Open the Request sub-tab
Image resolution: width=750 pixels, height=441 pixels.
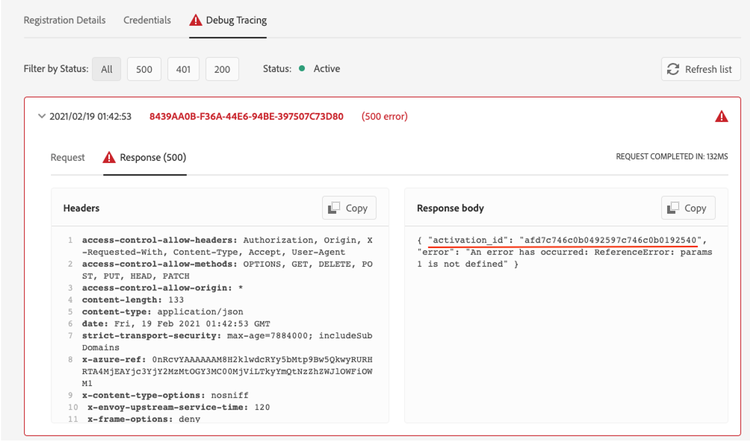pos(68,157)
